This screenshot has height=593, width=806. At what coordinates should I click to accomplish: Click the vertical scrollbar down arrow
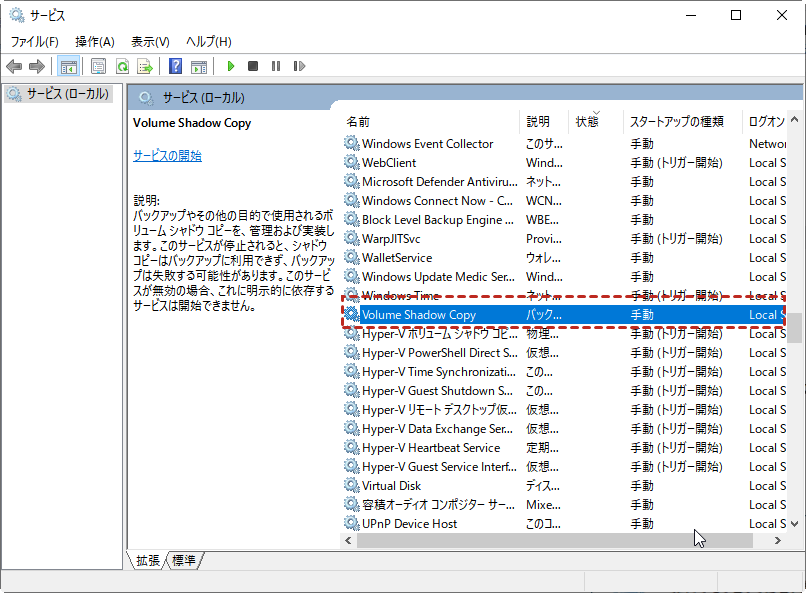[x=795, y=524]
